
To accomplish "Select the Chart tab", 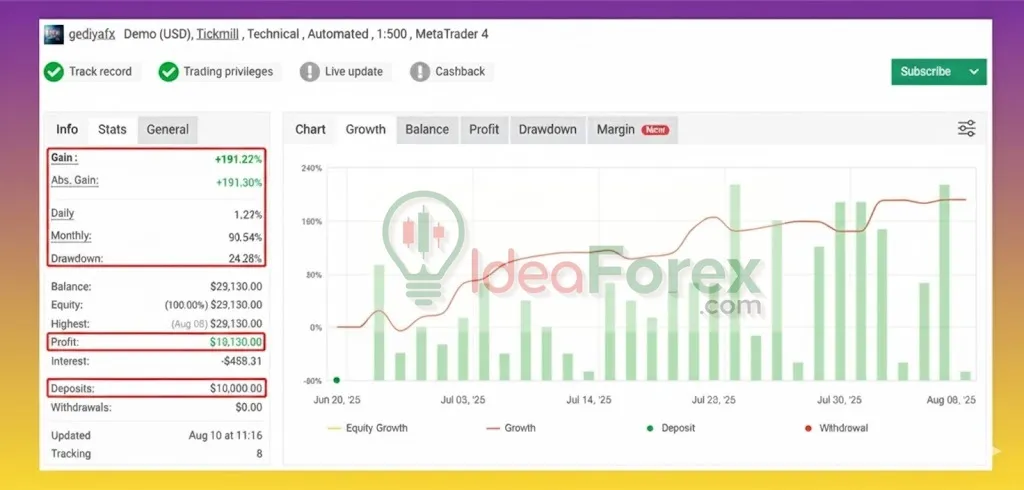I will 310,129.
